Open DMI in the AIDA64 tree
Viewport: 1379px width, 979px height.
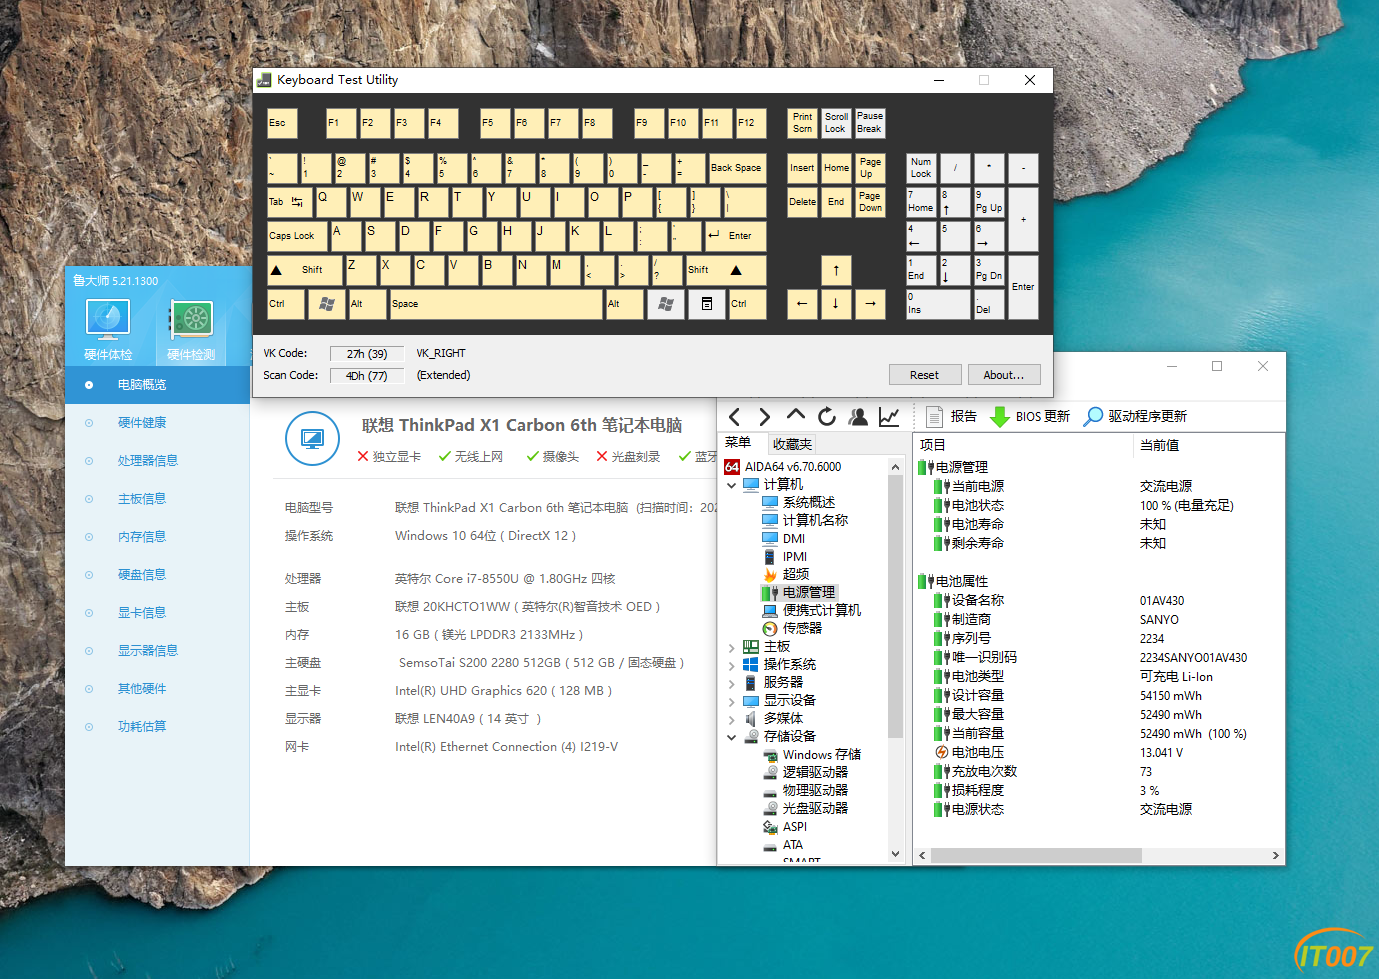pos(794,538)
